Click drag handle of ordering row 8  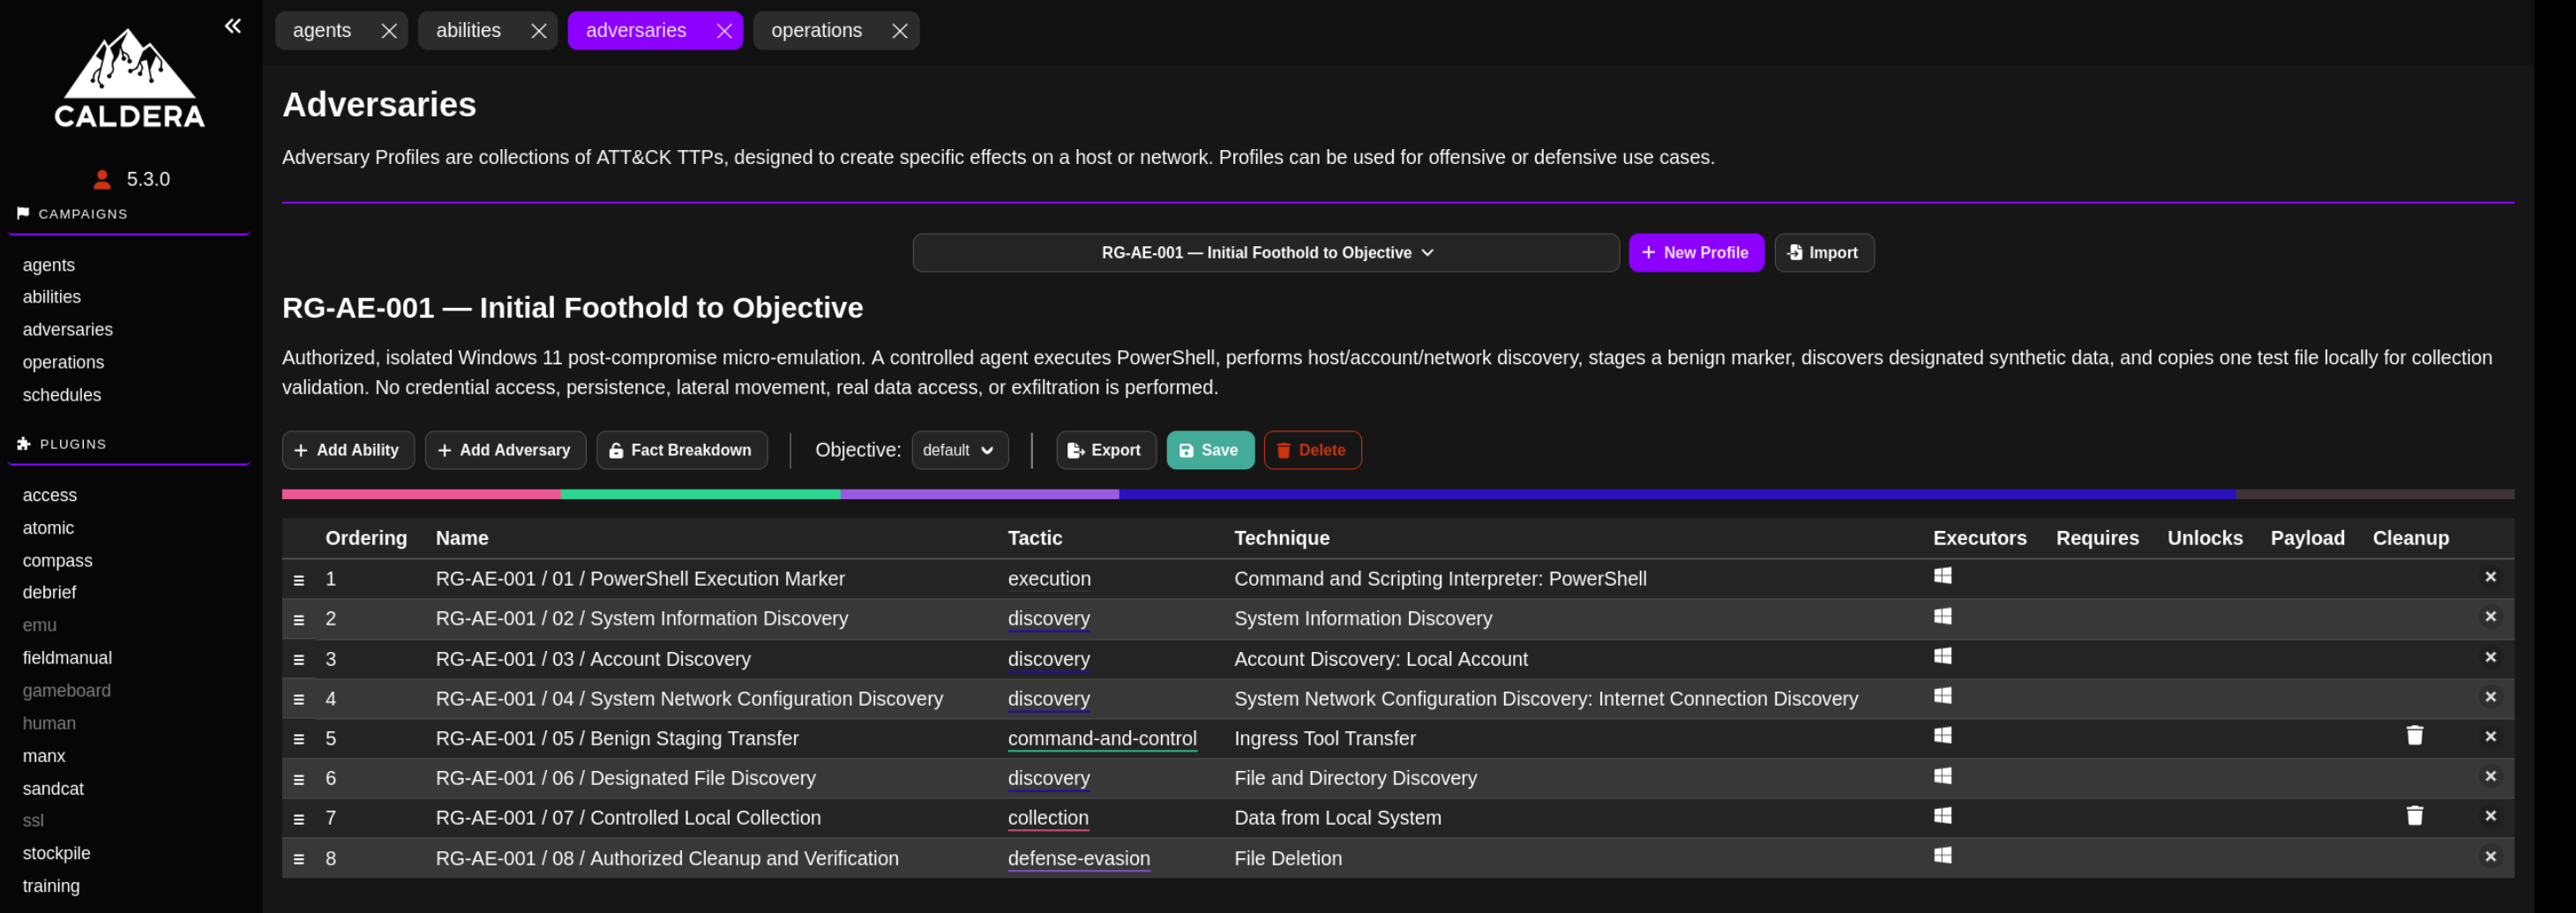298,859
